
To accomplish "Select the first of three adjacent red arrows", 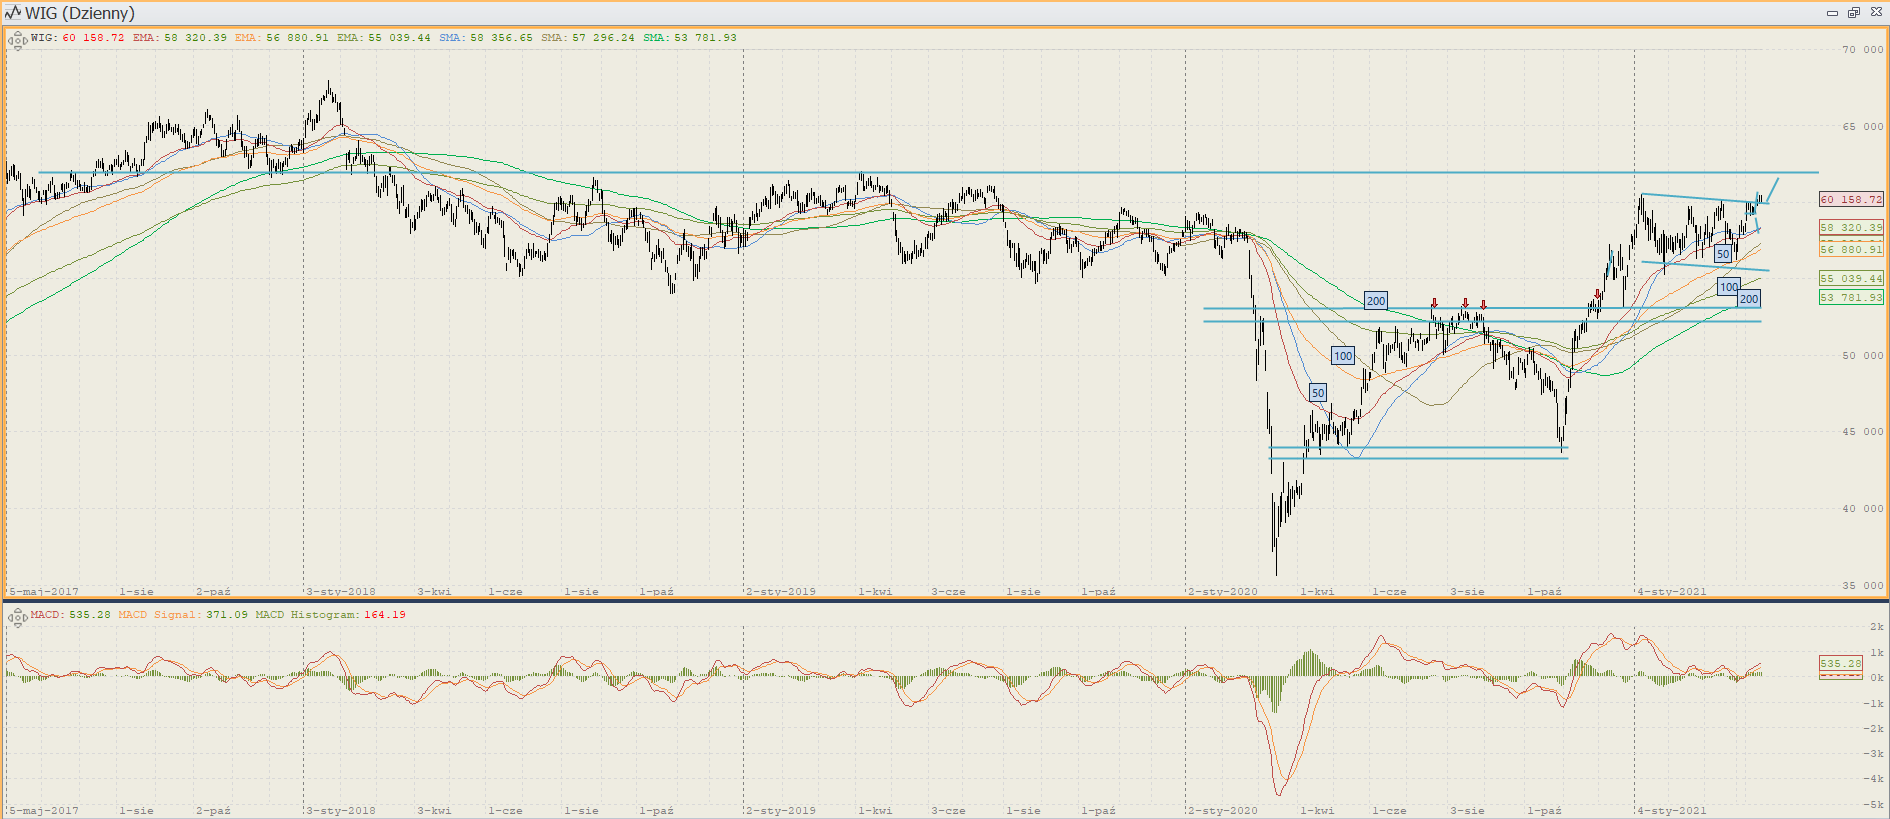I will point(1434,303).
